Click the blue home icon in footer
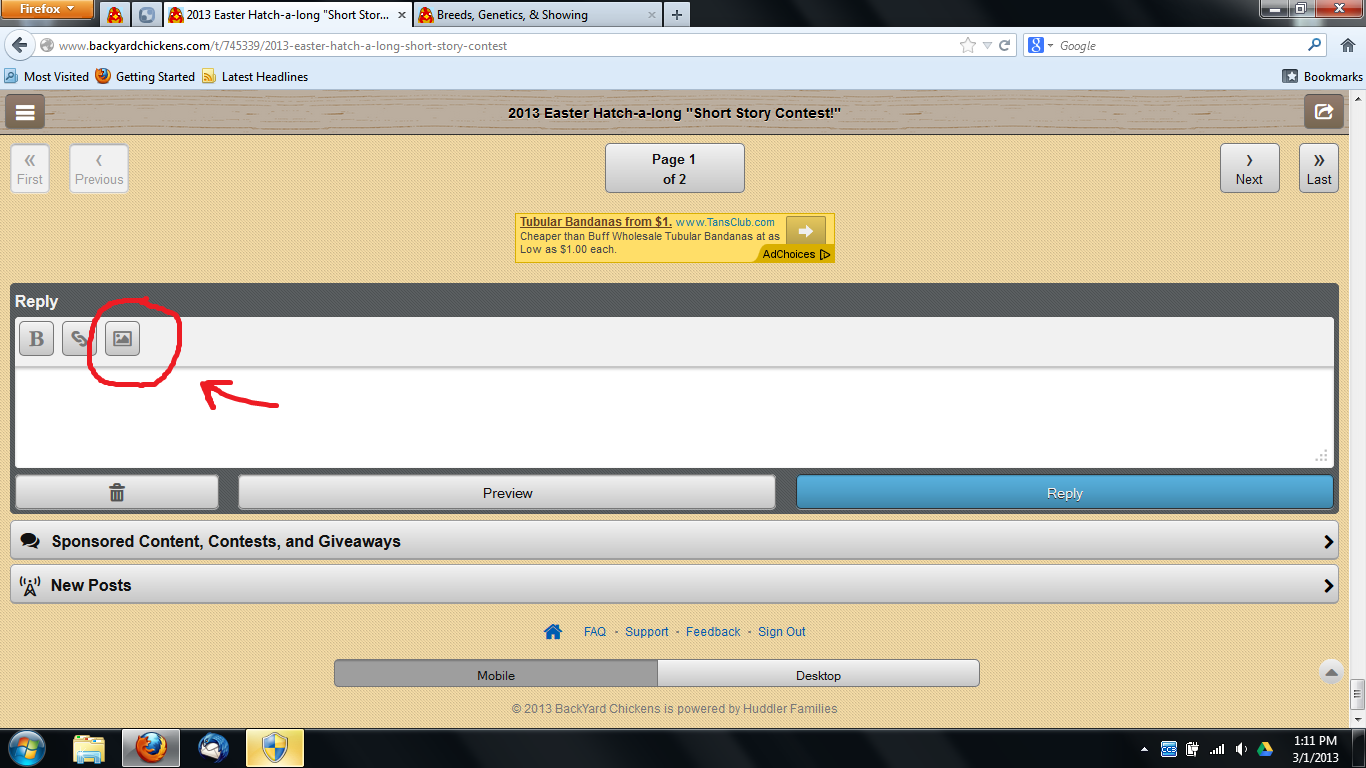This screenshot has width=1366, height=768. (x=553, y=631)
